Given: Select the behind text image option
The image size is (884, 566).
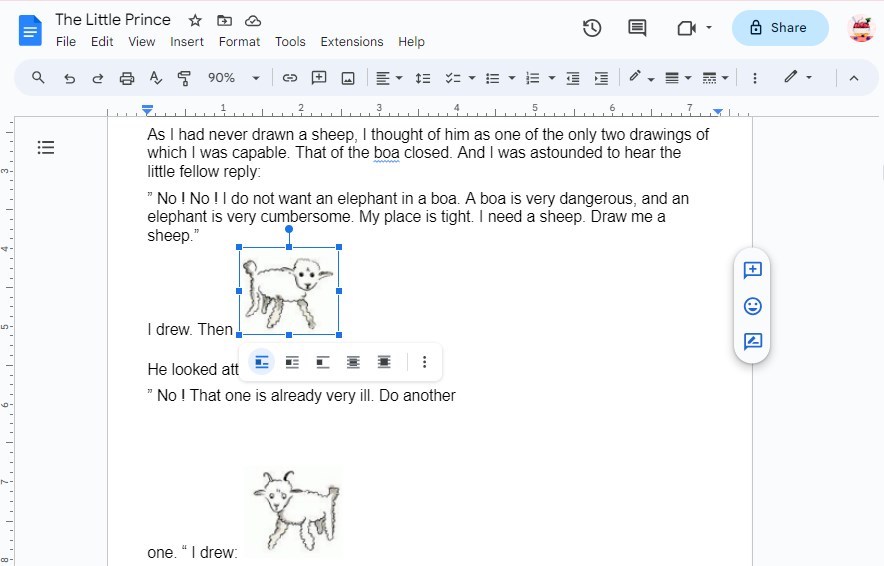Looking at the screenshot, I should 353,362.
